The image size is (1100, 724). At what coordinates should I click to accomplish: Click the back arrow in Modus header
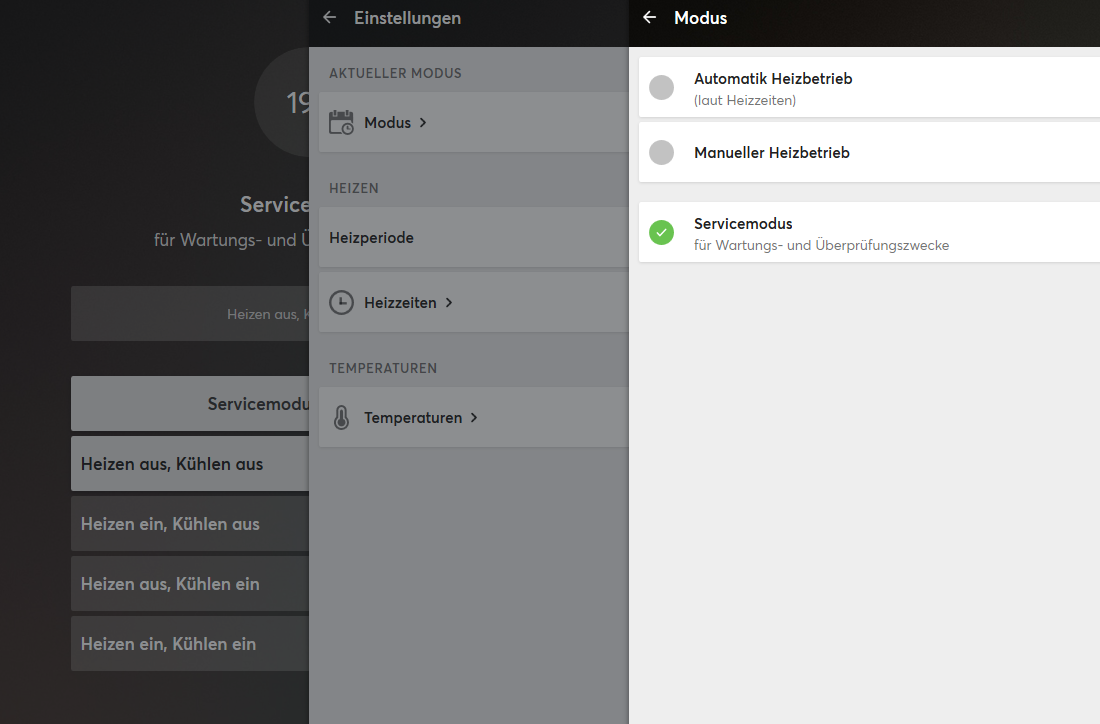click(650, 18)
